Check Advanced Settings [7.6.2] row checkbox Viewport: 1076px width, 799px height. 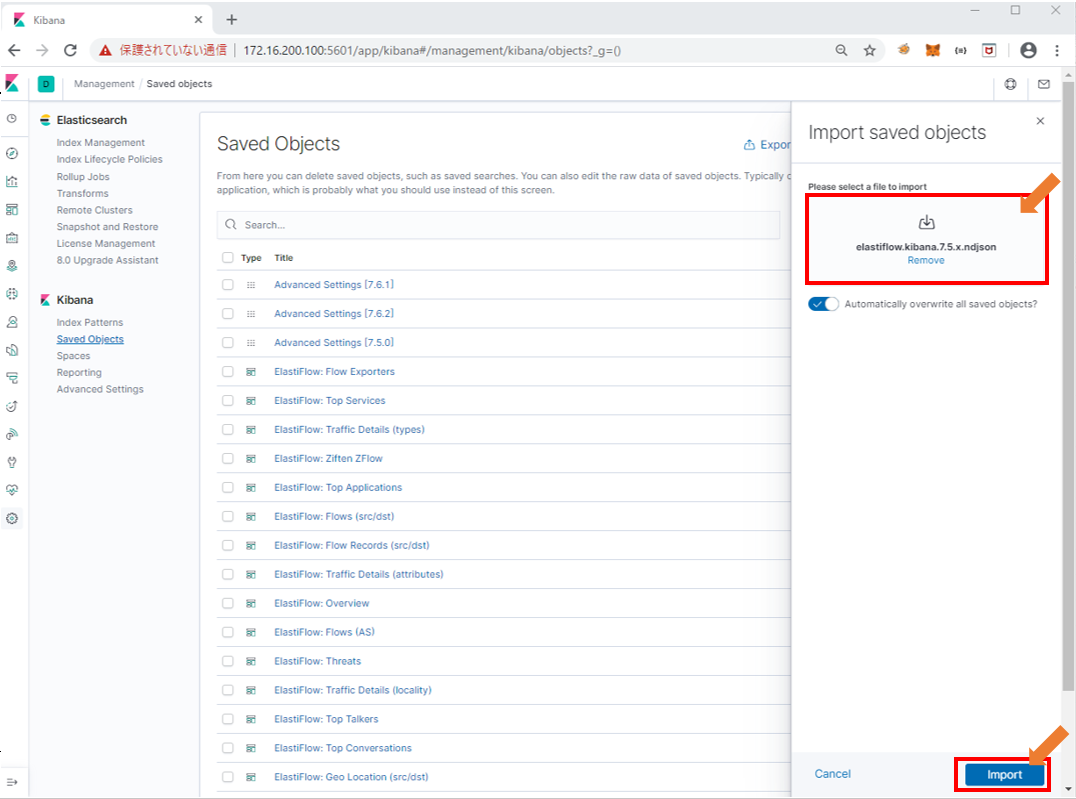point(228,314)
